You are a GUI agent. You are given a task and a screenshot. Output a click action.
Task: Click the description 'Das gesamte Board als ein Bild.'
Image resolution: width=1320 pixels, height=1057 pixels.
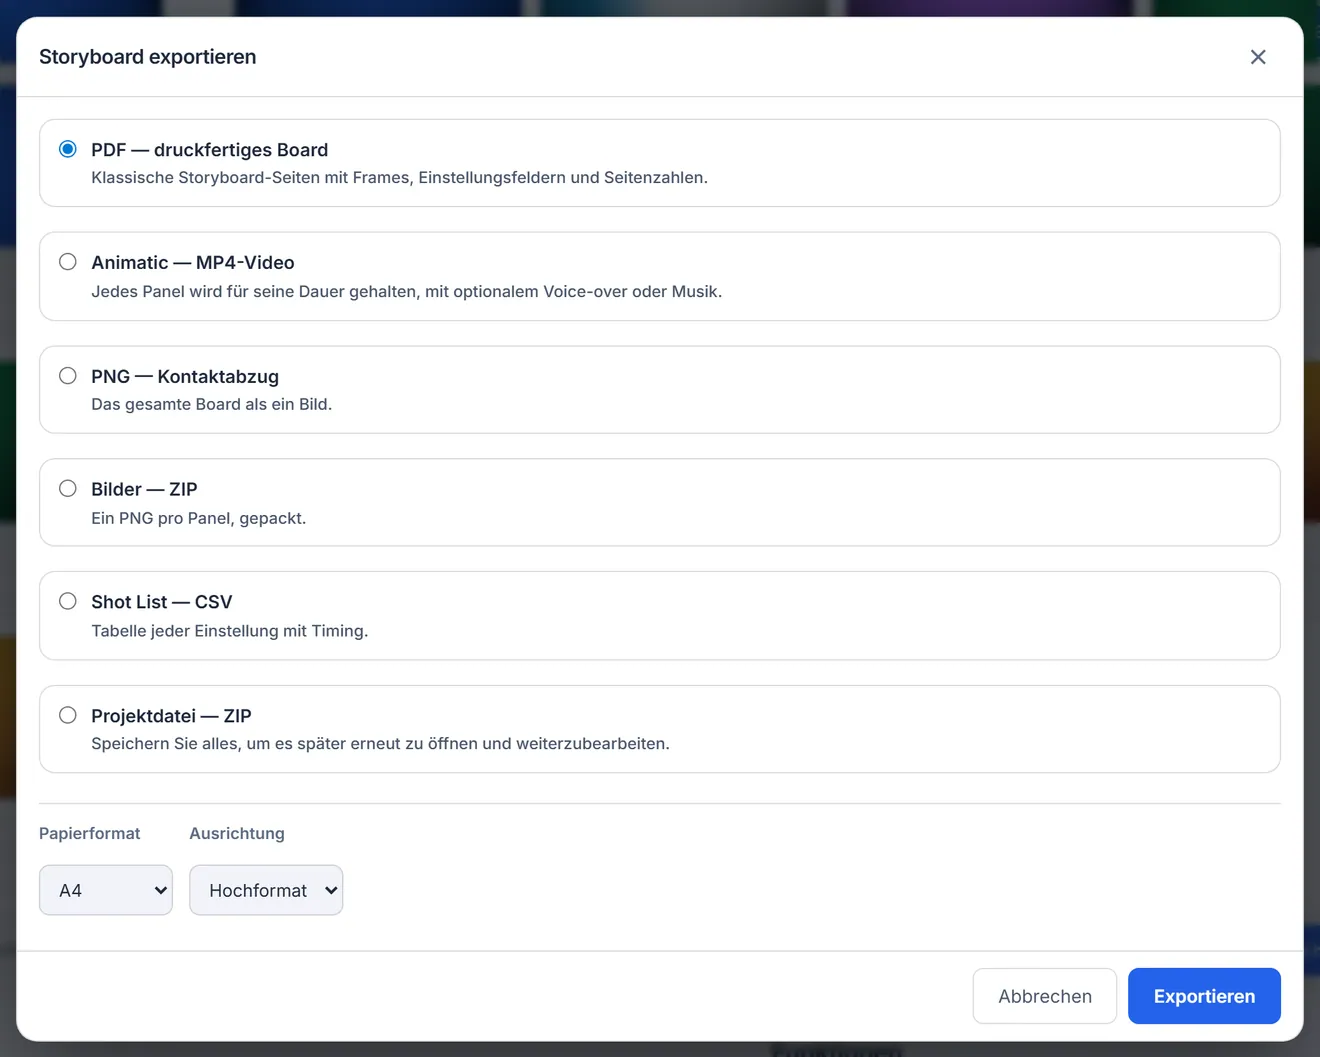coord(212,405)
